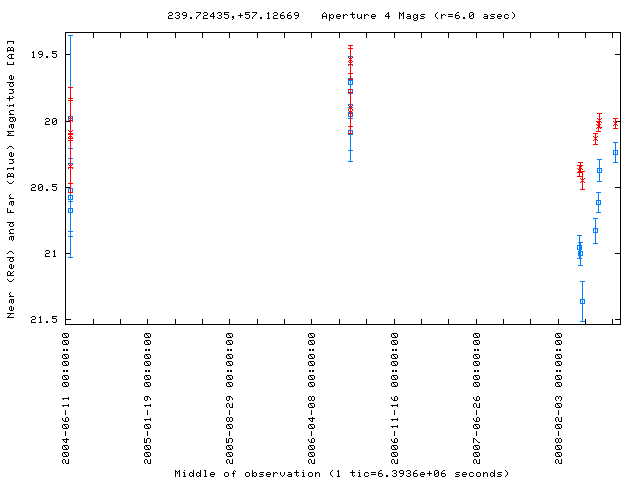The image size is (640, 480).
Task: Click the x-axis date label 2005-01-19 00:00:00
Action: pyautogui.click(x=148, y=399)
